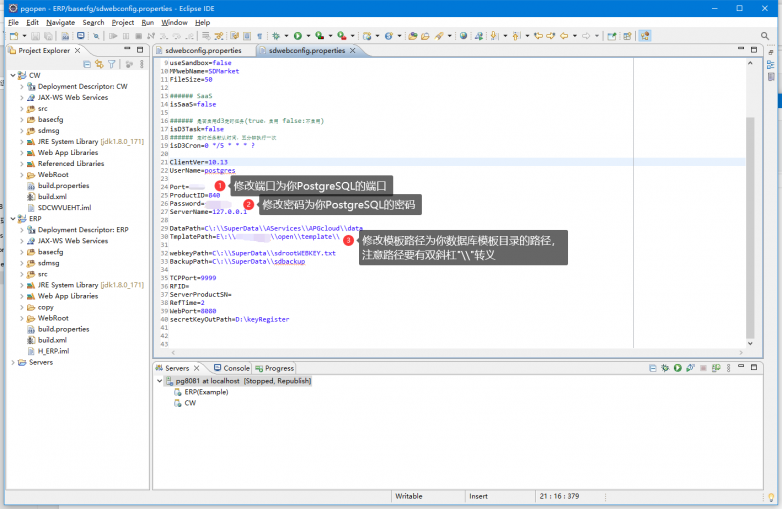Minimize the Project Explorer view

click(126, 49)
